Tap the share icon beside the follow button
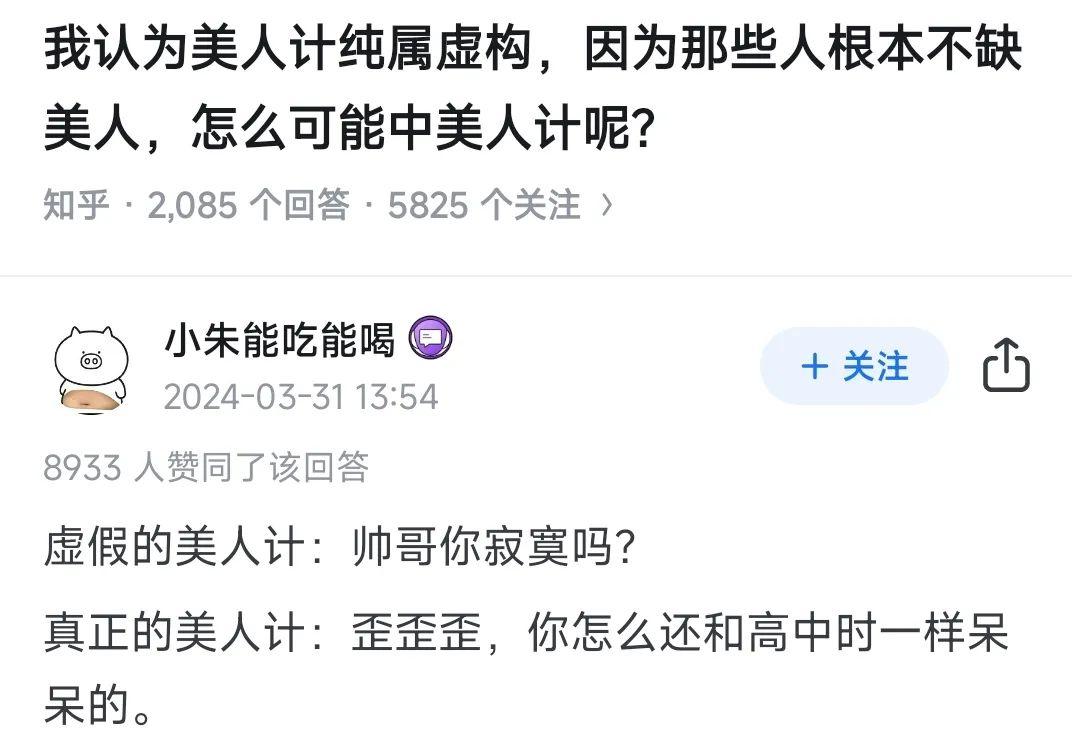1072x746 pixels. [1006, 366]
